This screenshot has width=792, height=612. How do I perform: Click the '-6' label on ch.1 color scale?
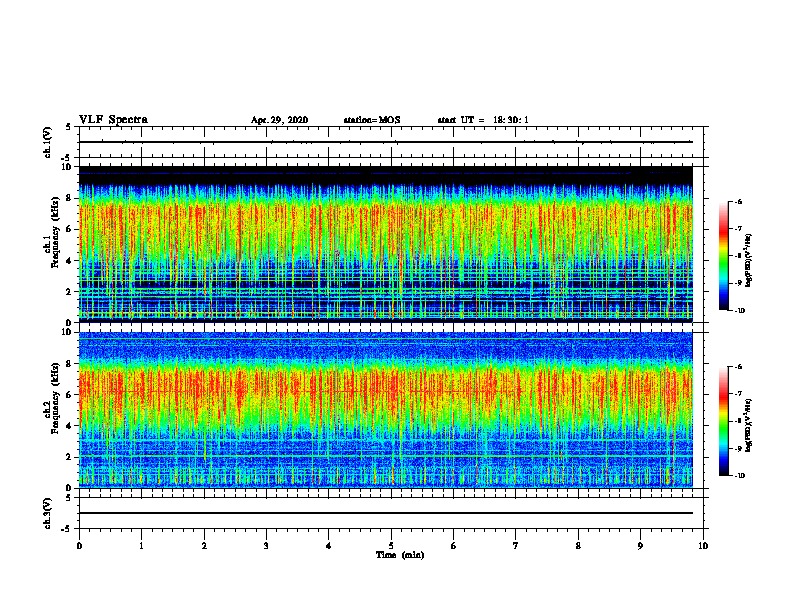(738, 201)
